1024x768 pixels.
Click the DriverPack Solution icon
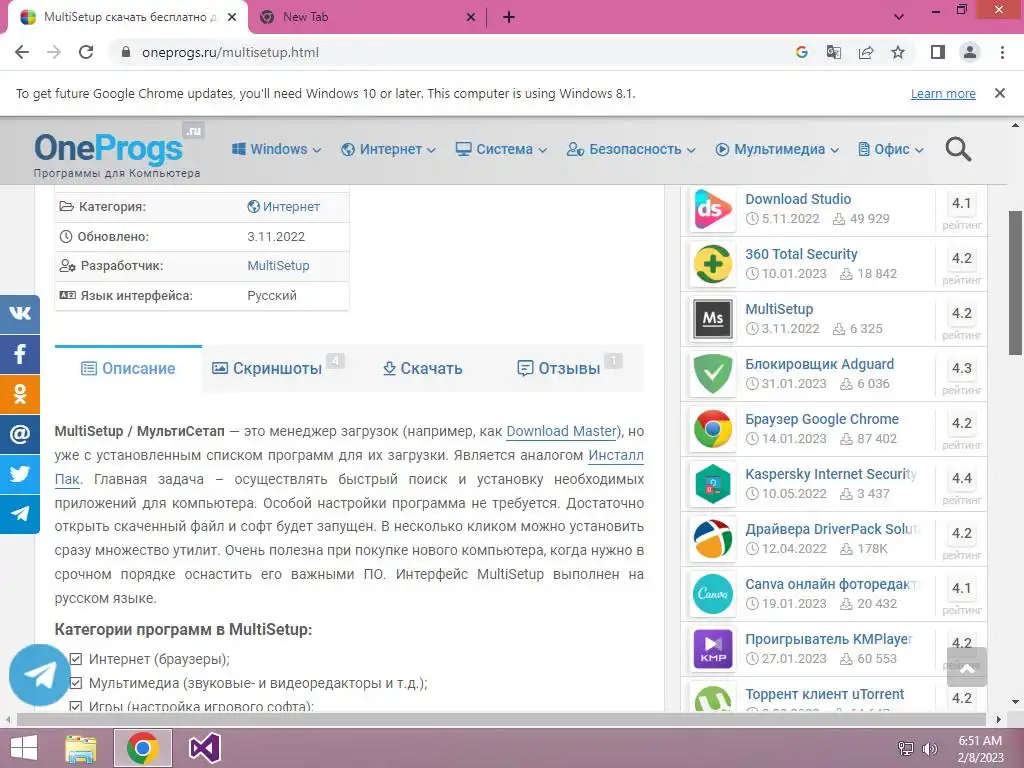712,539
